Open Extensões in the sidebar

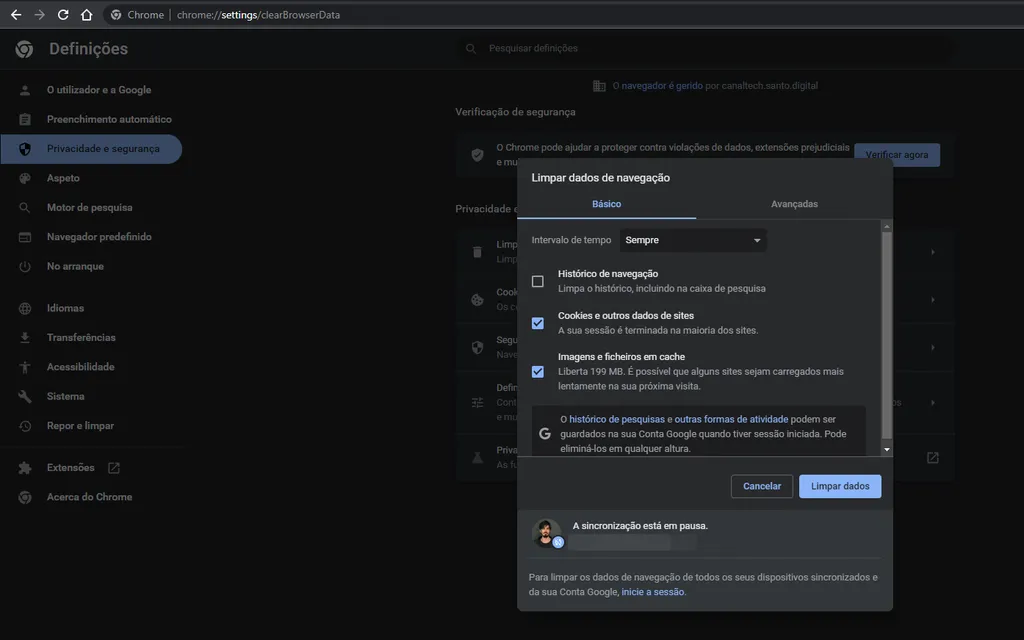(70, 468)
